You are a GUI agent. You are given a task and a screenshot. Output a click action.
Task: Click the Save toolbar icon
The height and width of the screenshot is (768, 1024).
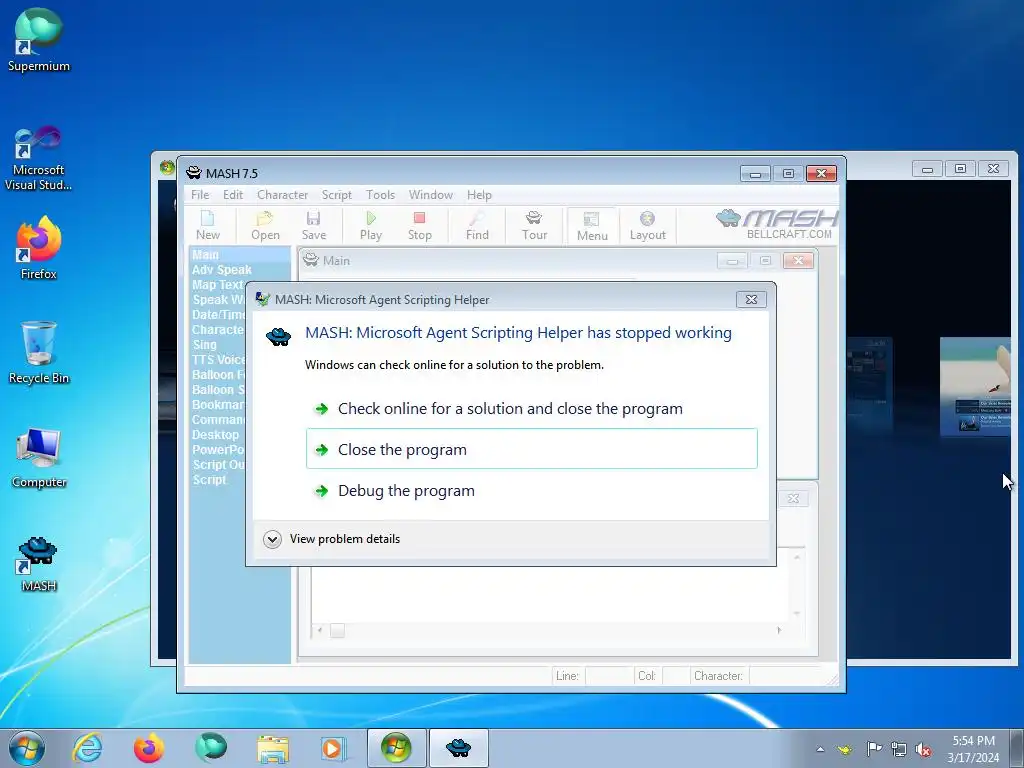point(313,225)
